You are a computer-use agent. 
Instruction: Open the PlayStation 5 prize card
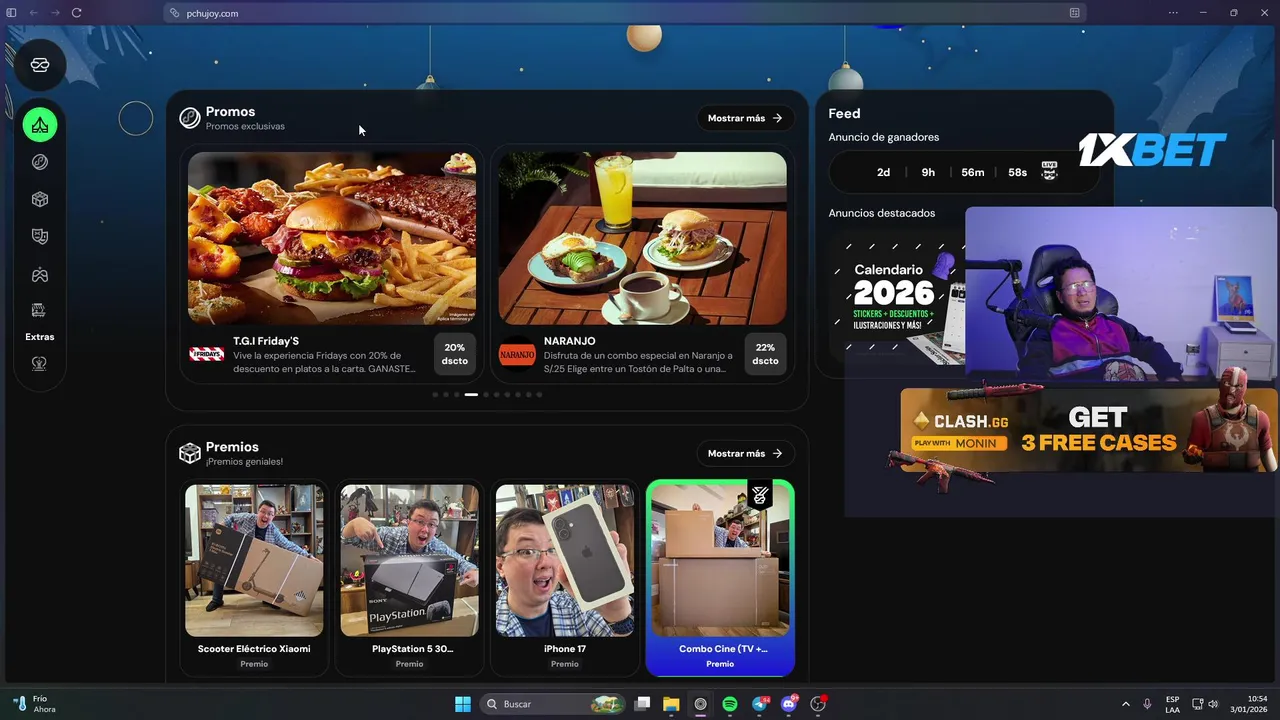pos(409,578)
